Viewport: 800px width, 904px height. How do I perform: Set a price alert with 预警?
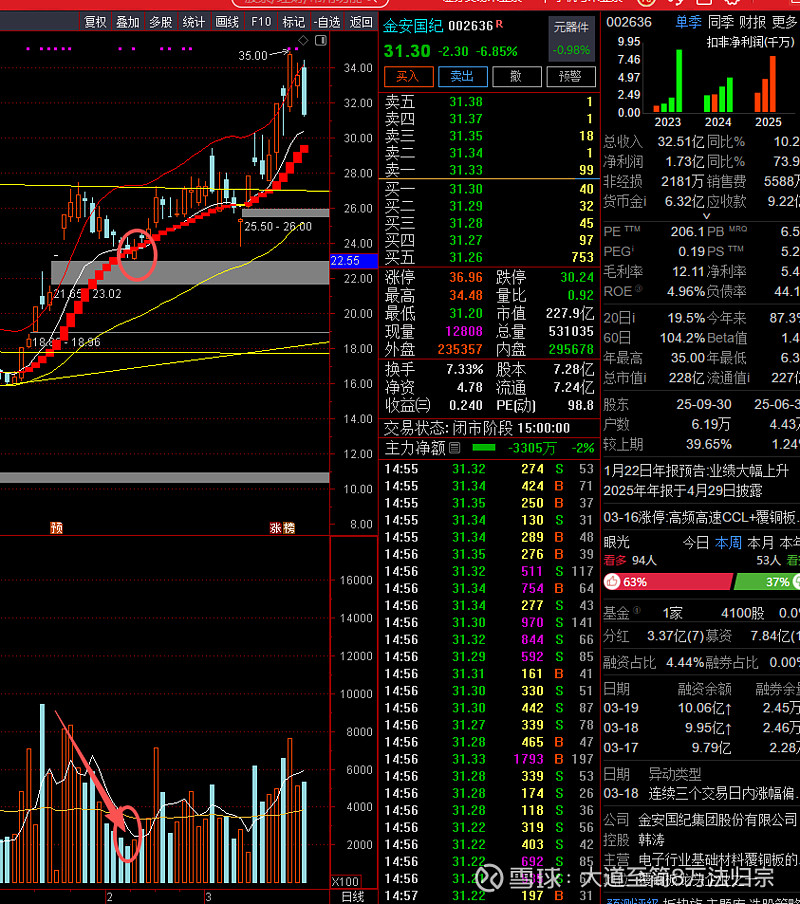571,76
